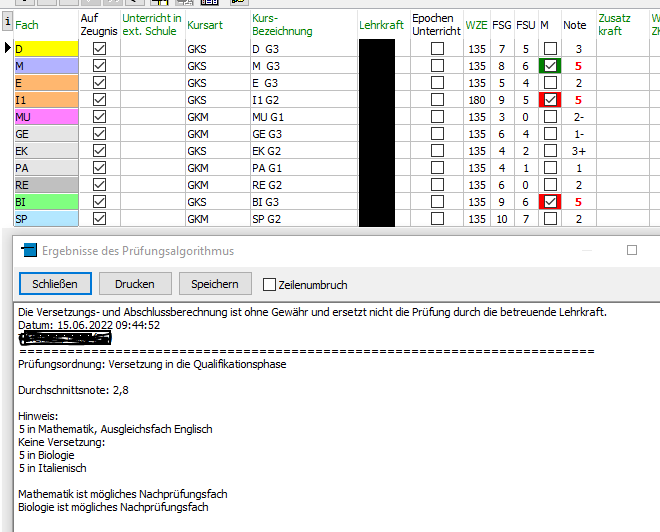Select the grey GE subject cell
Screen dimensions: 660x532
click(46, 134)
